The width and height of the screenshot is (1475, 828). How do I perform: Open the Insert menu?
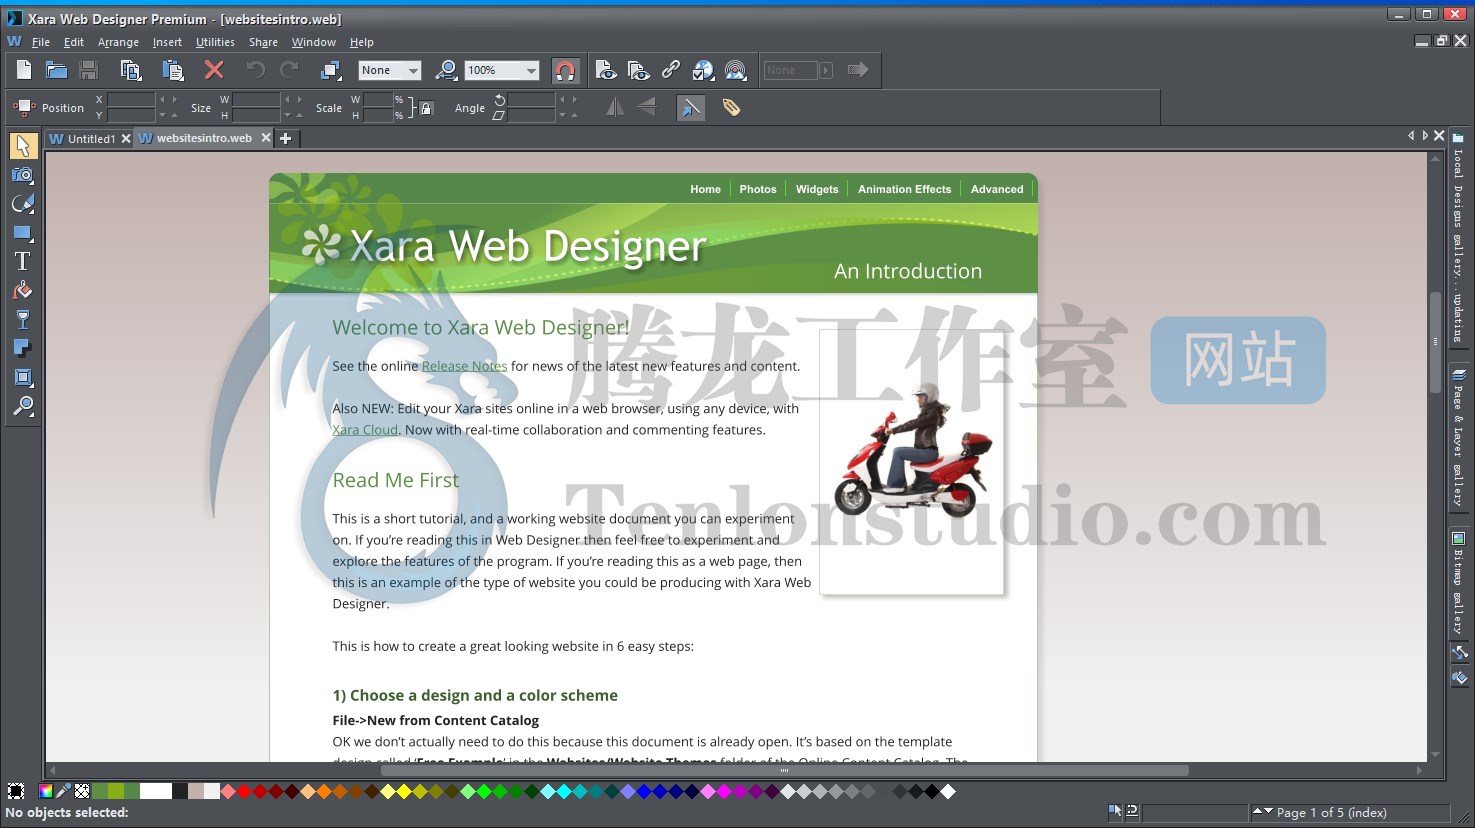click(x=167, y=42)
